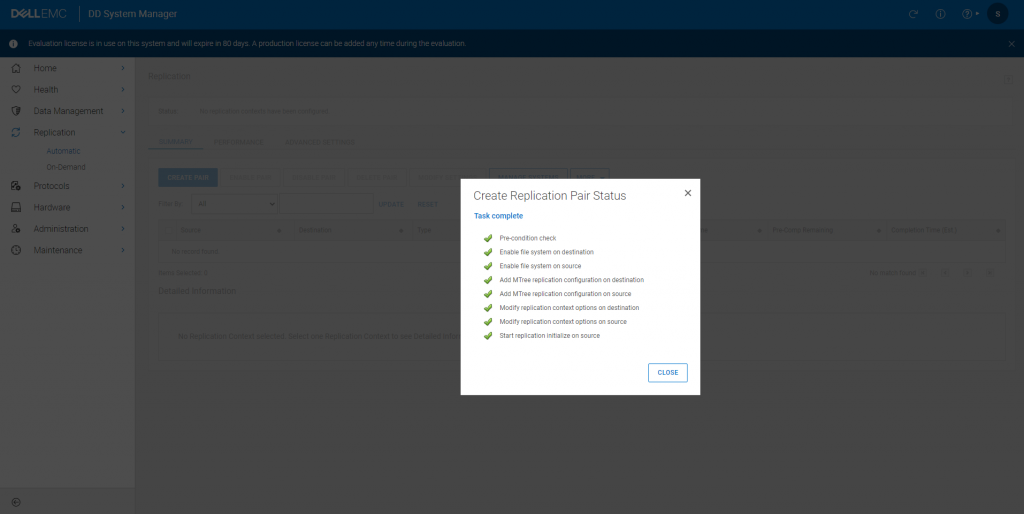The width and height of the screenshot is (1024, 514).
Task: Close the Create Replication Pair Status dialog
Action: point(687,193)
